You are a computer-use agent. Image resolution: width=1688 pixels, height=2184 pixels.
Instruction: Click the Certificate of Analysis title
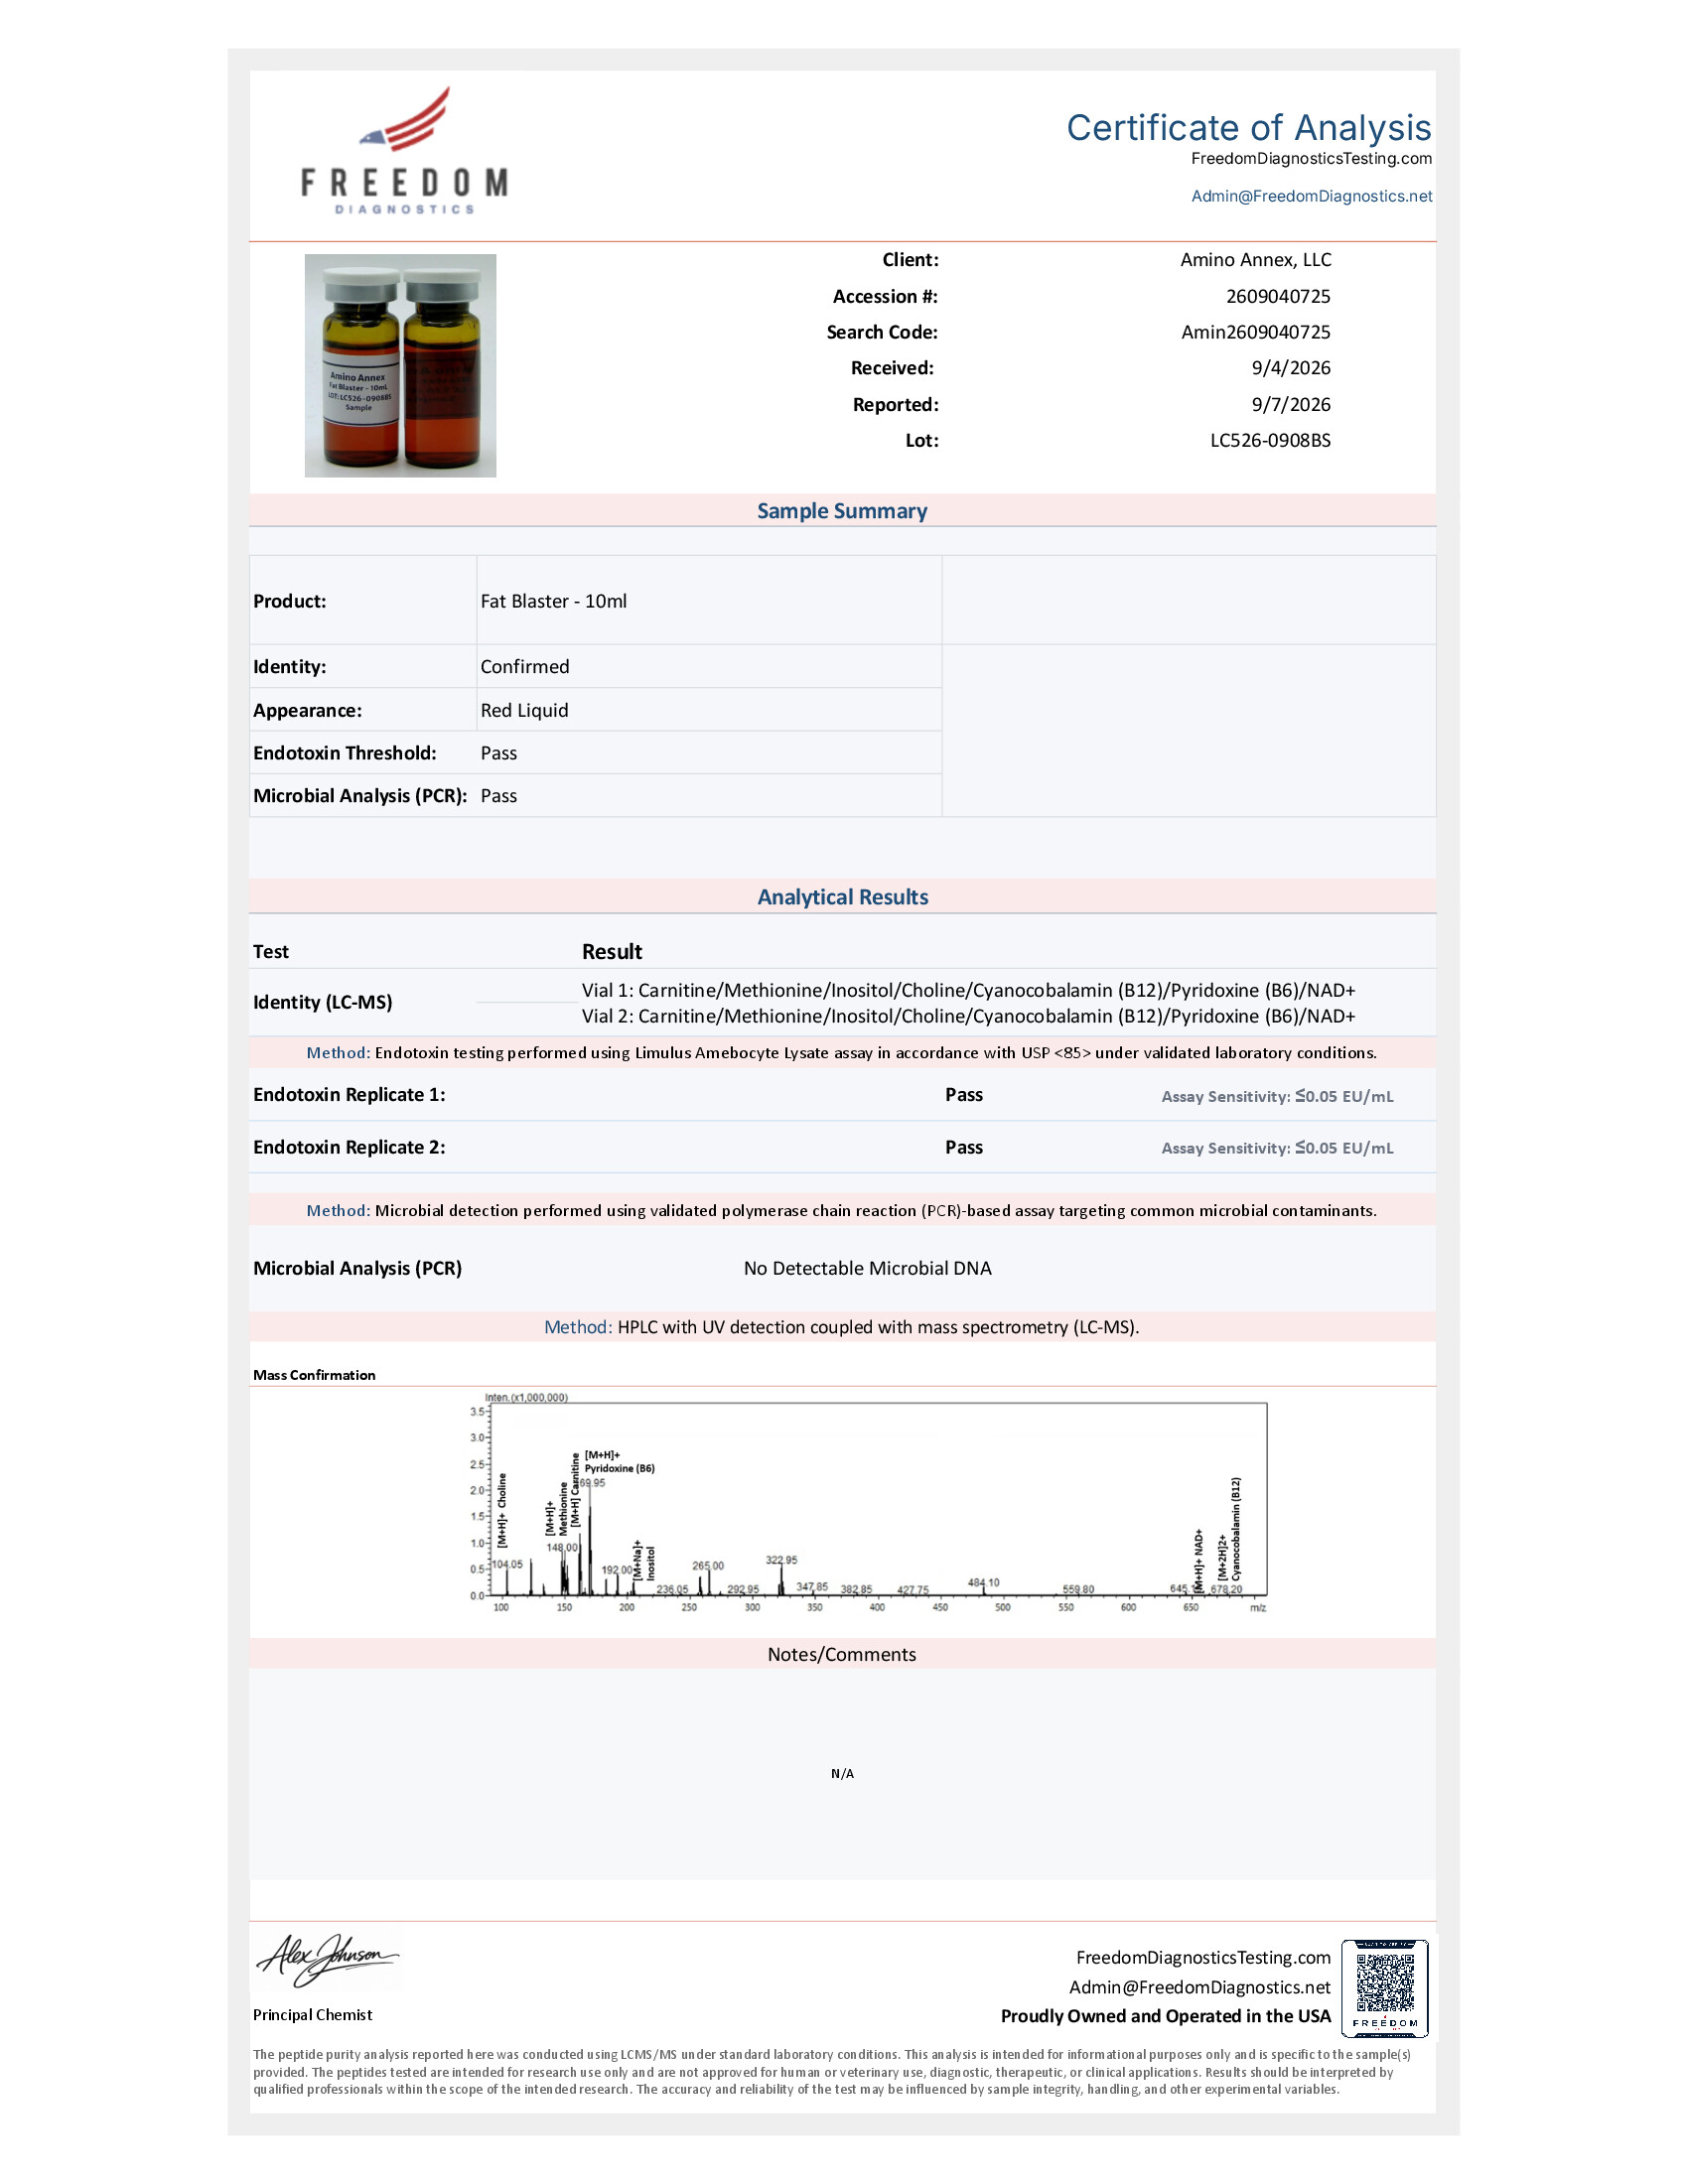pyautogui.click(x=1248, y=127)
